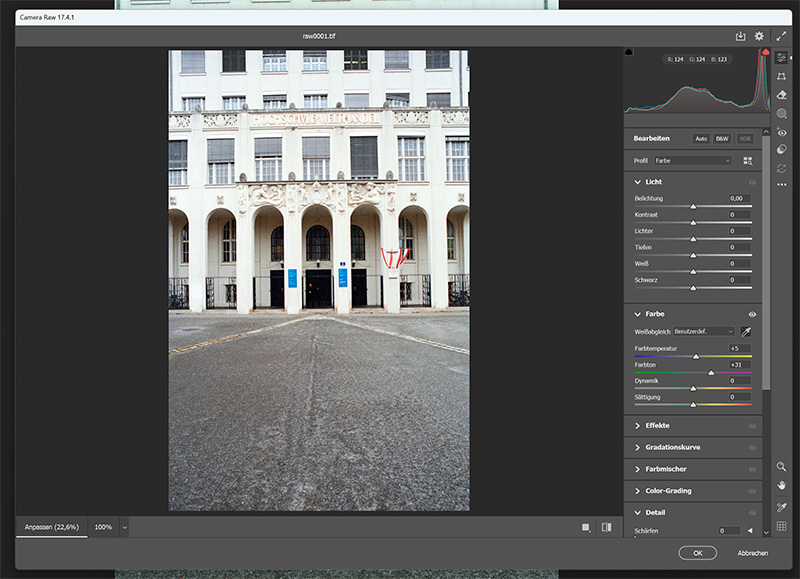Toggle the shadow clipping warning
Viewport: 800px width, 579px height.
point(629,52)
